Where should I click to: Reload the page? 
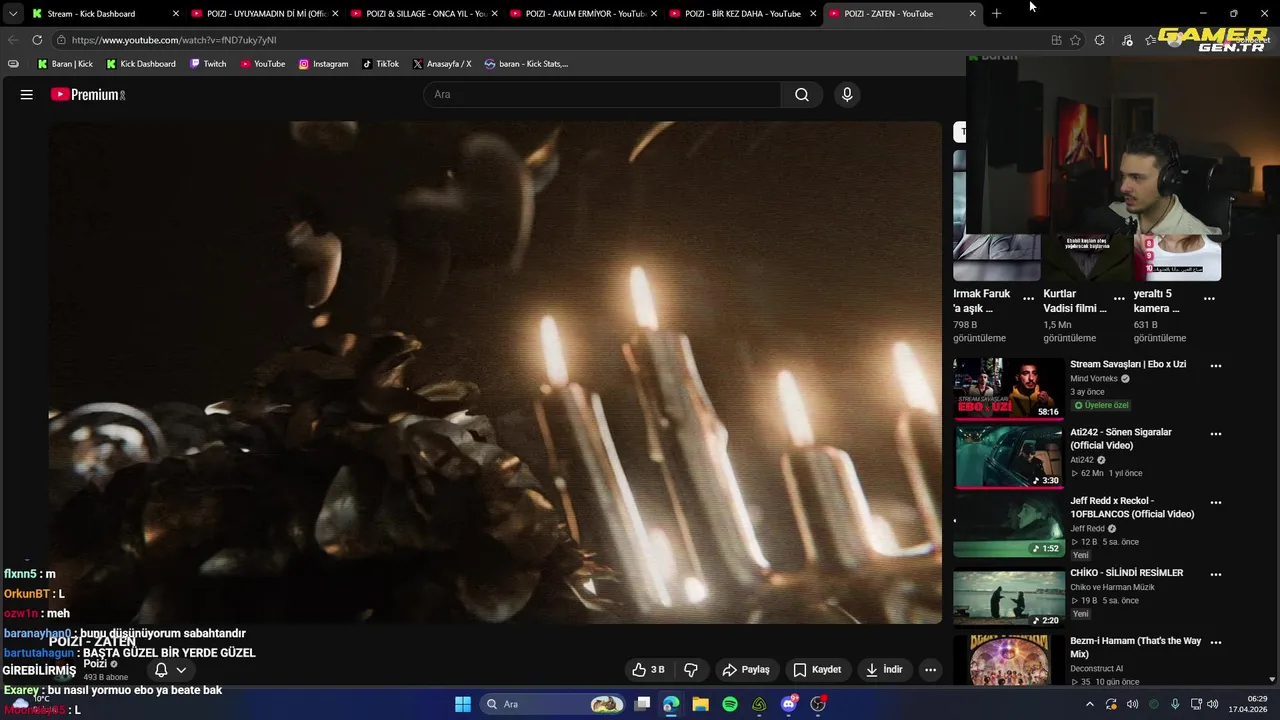point(37,40)
